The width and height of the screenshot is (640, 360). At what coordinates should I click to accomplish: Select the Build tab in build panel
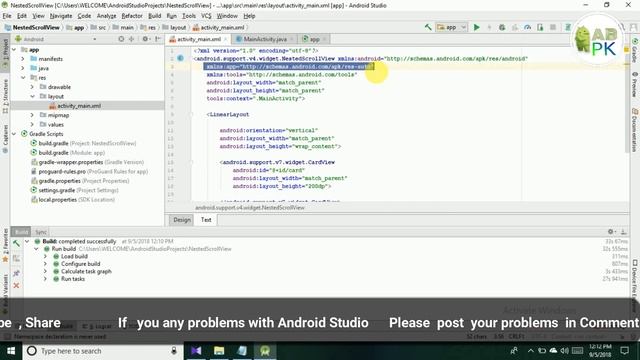tap(21, 232)
